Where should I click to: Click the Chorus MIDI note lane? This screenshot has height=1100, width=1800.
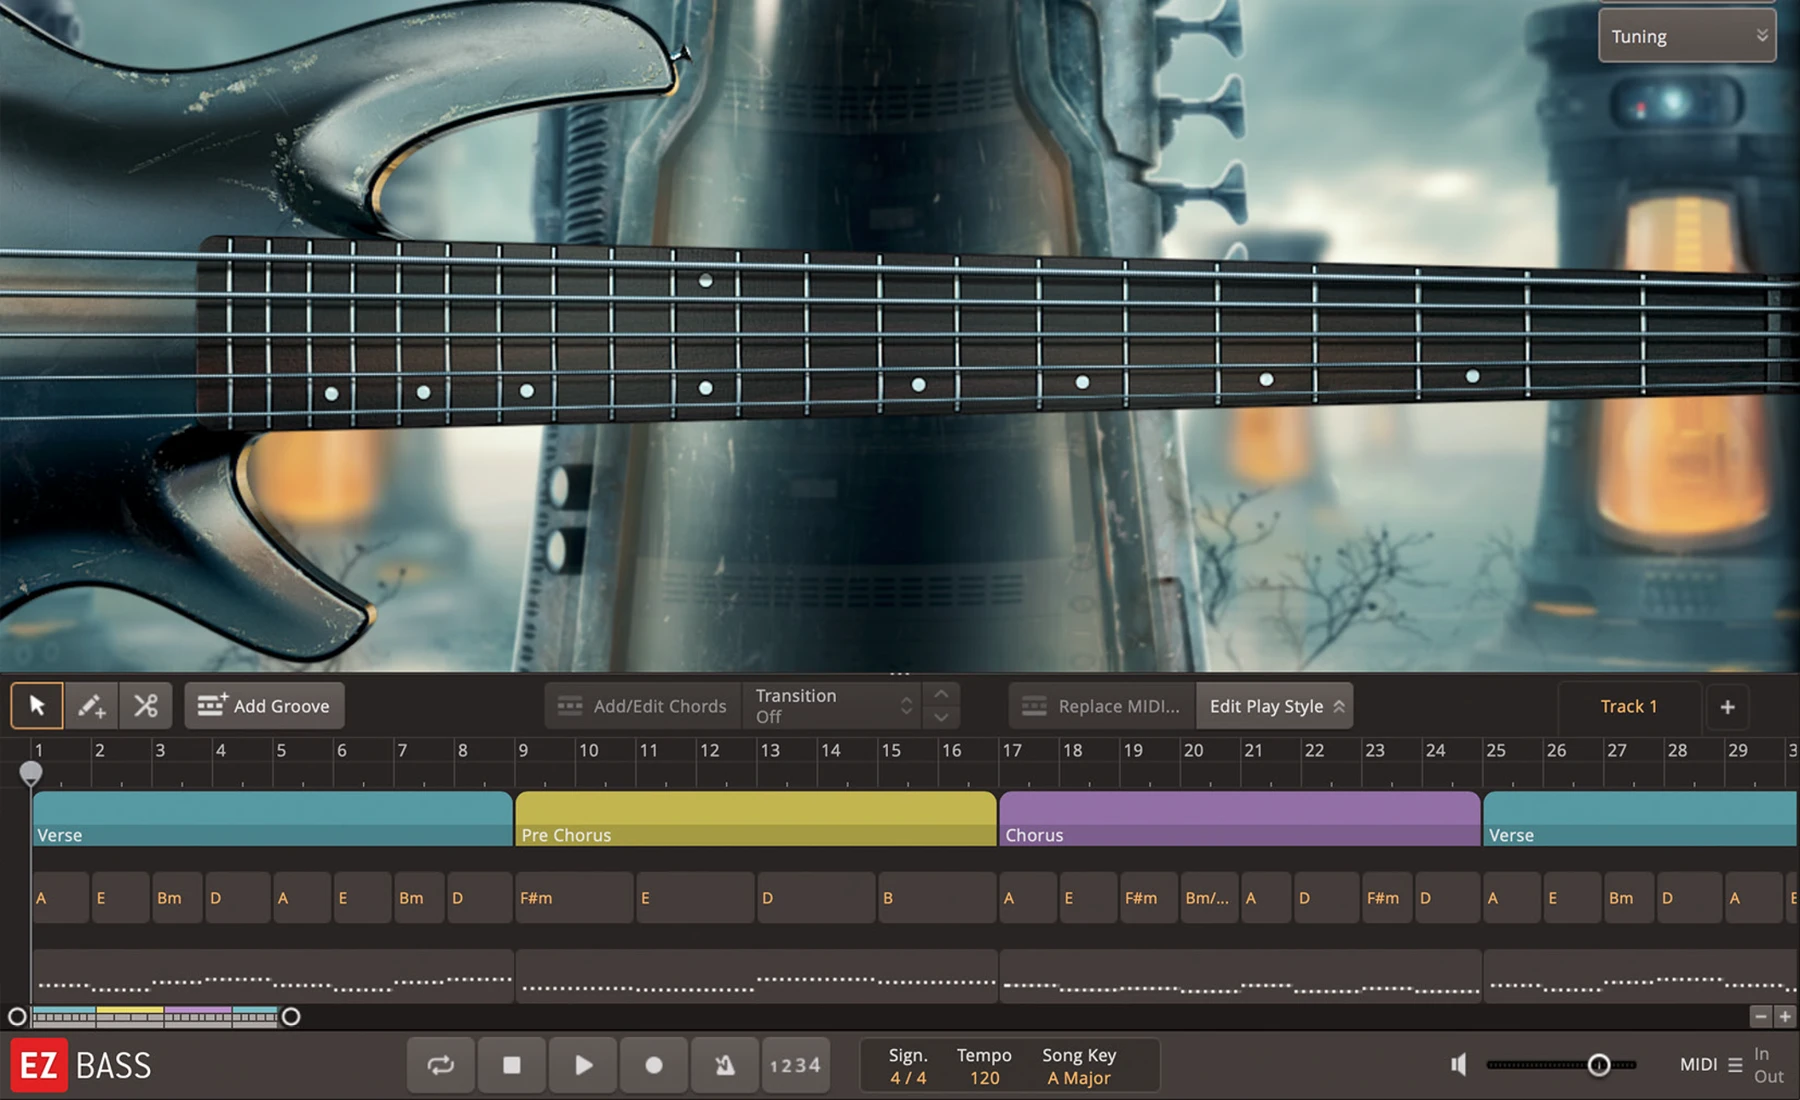(x=1240, y=976)
